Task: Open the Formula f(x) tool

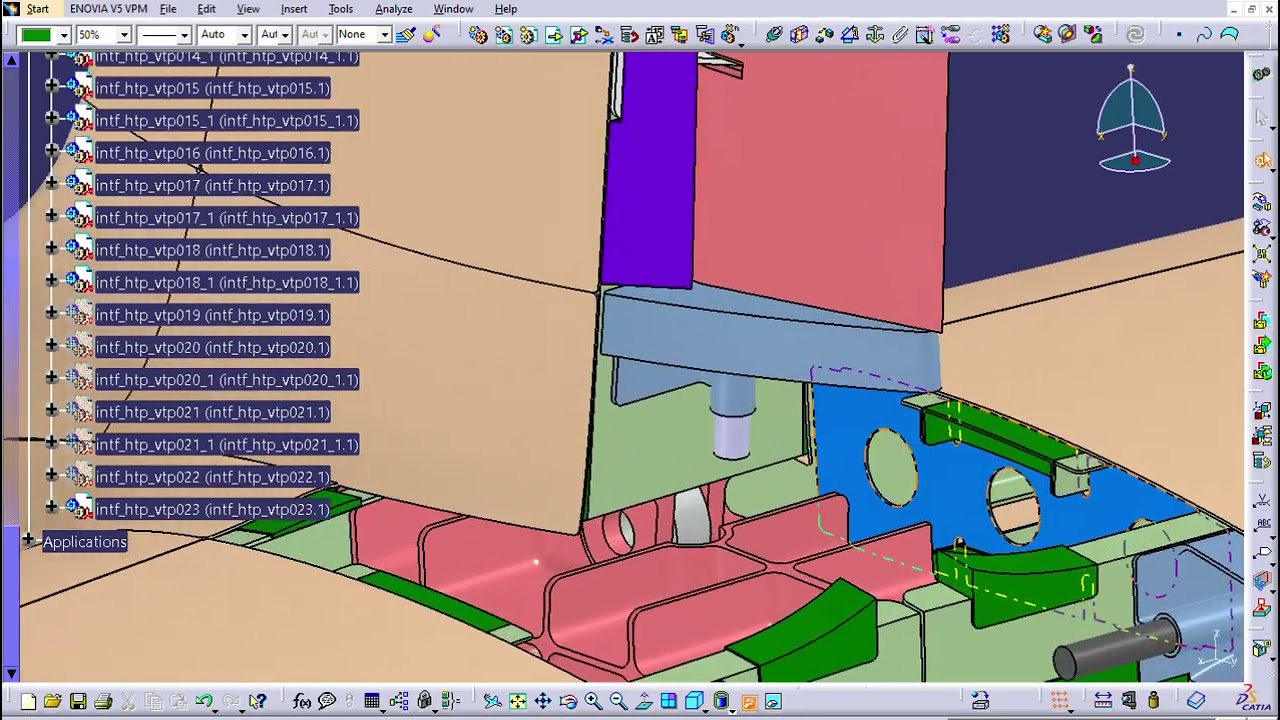Action: click(x=302, y=701)
